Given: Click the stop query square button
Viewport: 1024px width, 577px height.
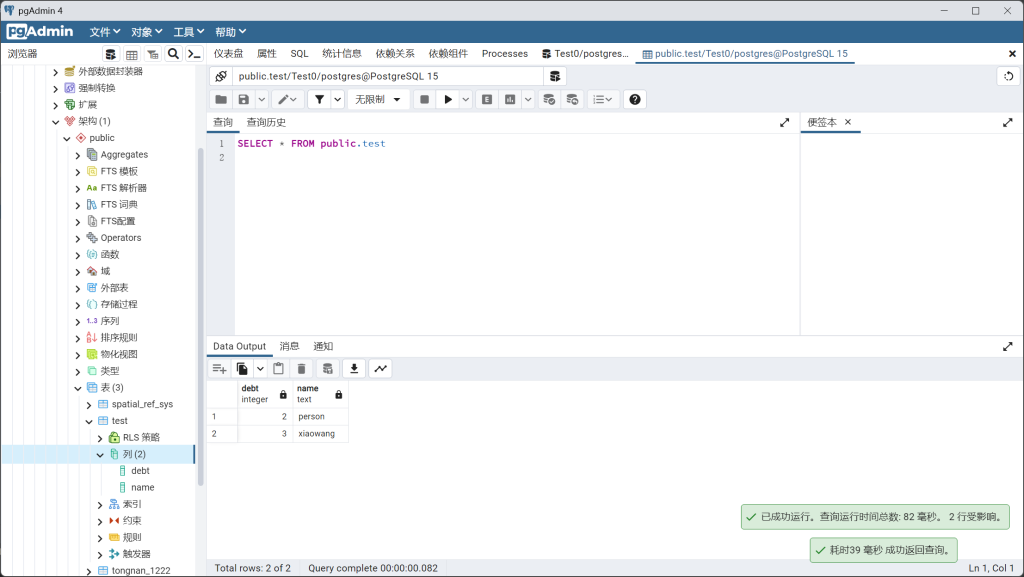Looking at the screenshot, I should (424, 99).
